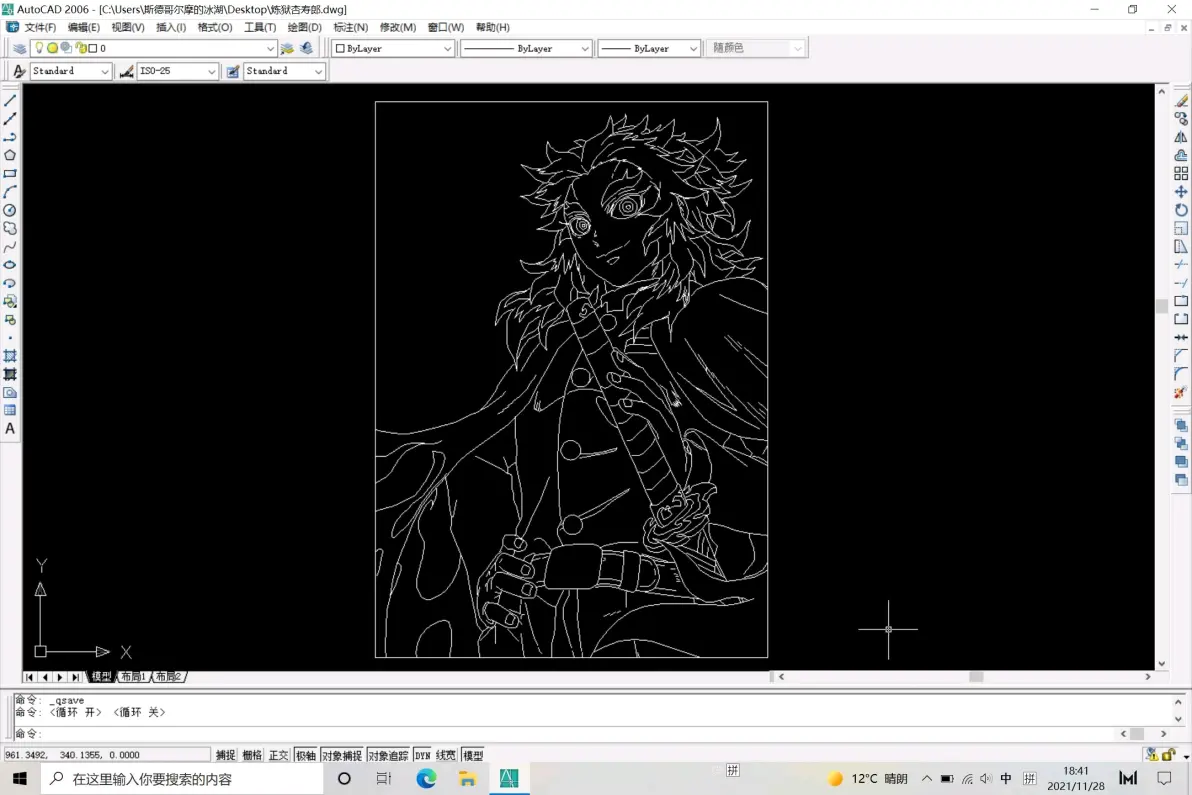Open the Standard table style dropdown
1192x795 pixels.
[x=318, y=71]
